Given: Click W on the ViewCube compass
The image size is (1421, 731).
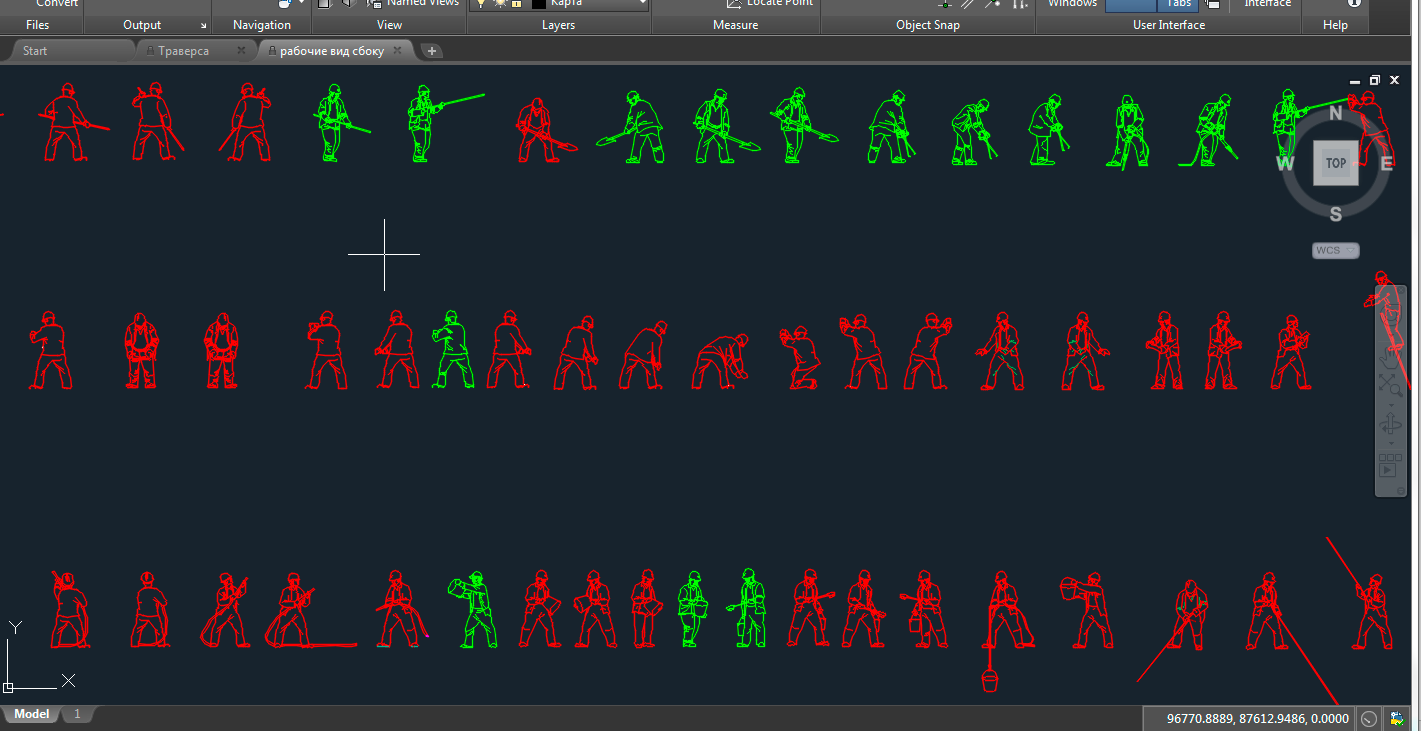Looking at the screenshot, I should tap(1285, 164).
